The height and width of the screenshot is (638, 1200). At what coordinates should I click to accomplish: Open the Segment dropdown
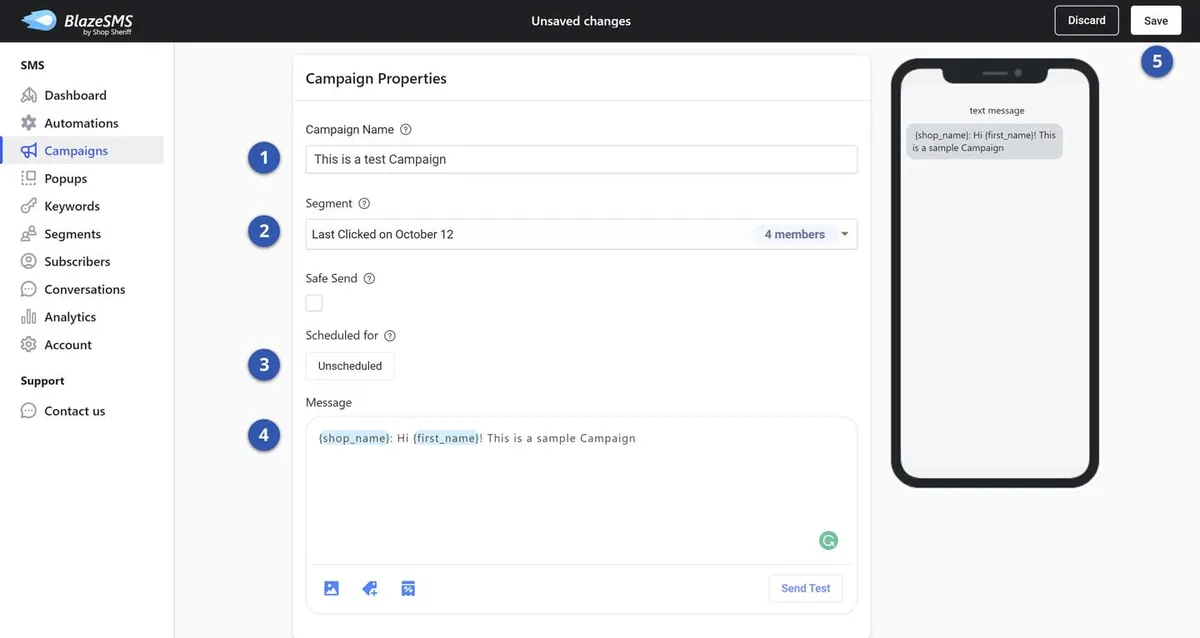[x=580, y=233]
